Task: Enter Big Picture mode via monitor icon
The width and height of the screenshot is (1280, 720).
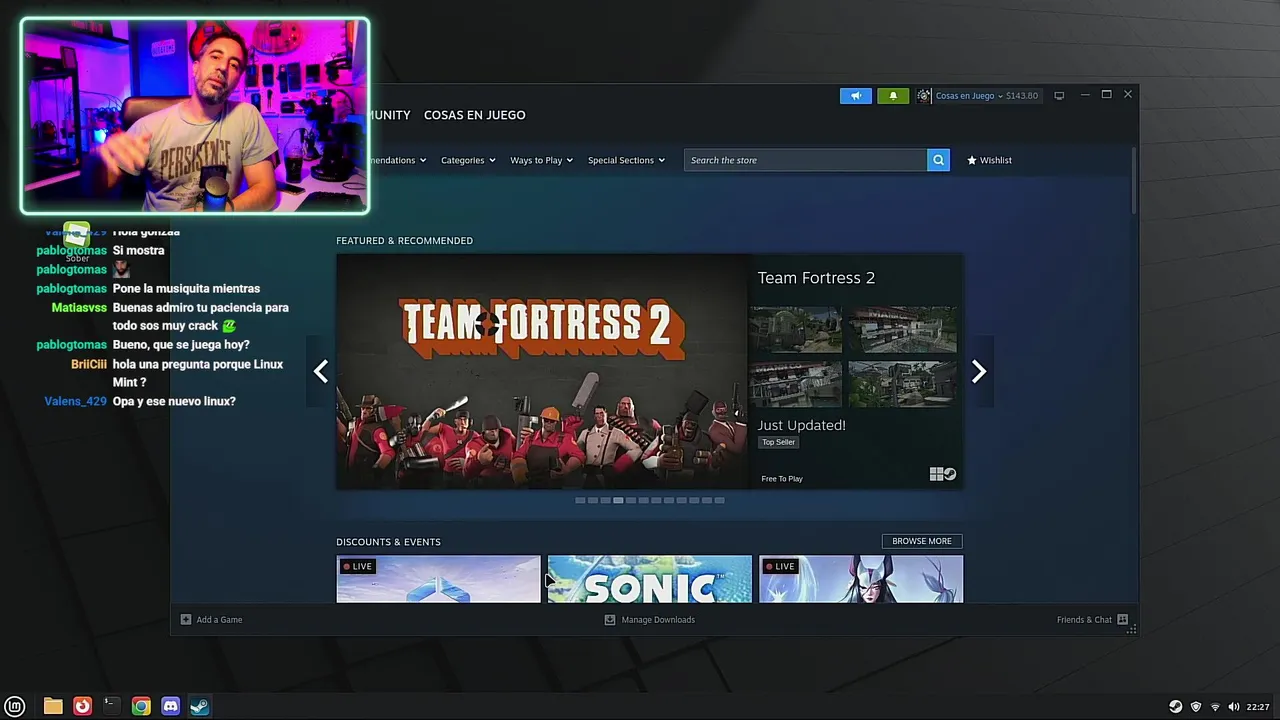Action: pyautogui.click(x=1059, y=96)
